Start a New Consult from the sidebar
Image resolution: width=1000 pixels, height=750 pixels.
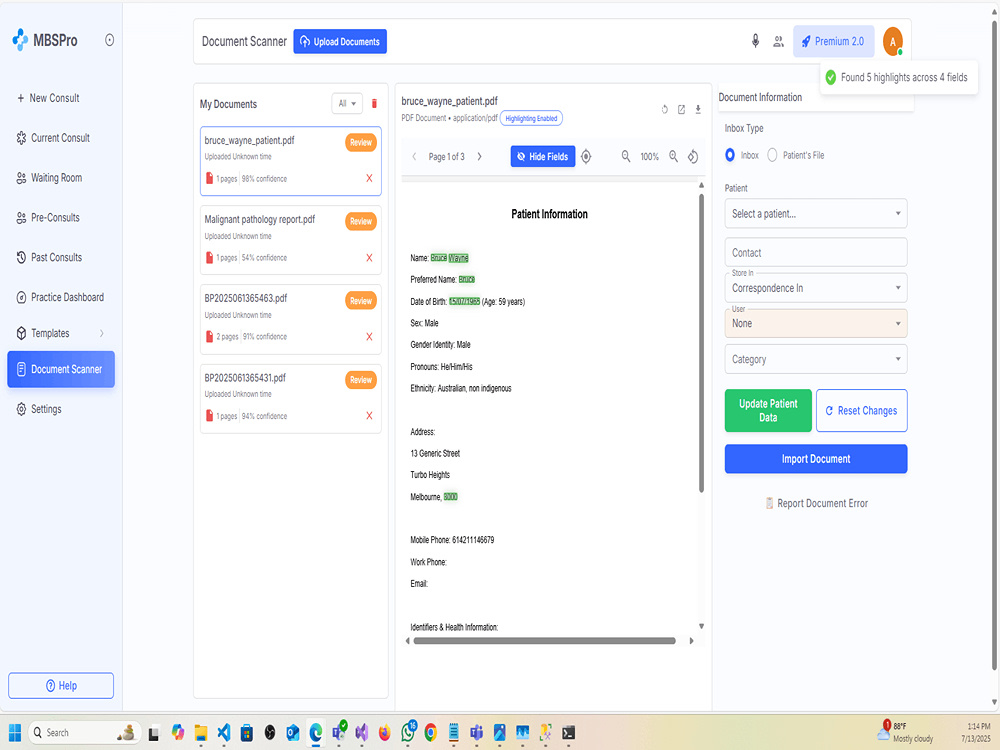(48, 98)
